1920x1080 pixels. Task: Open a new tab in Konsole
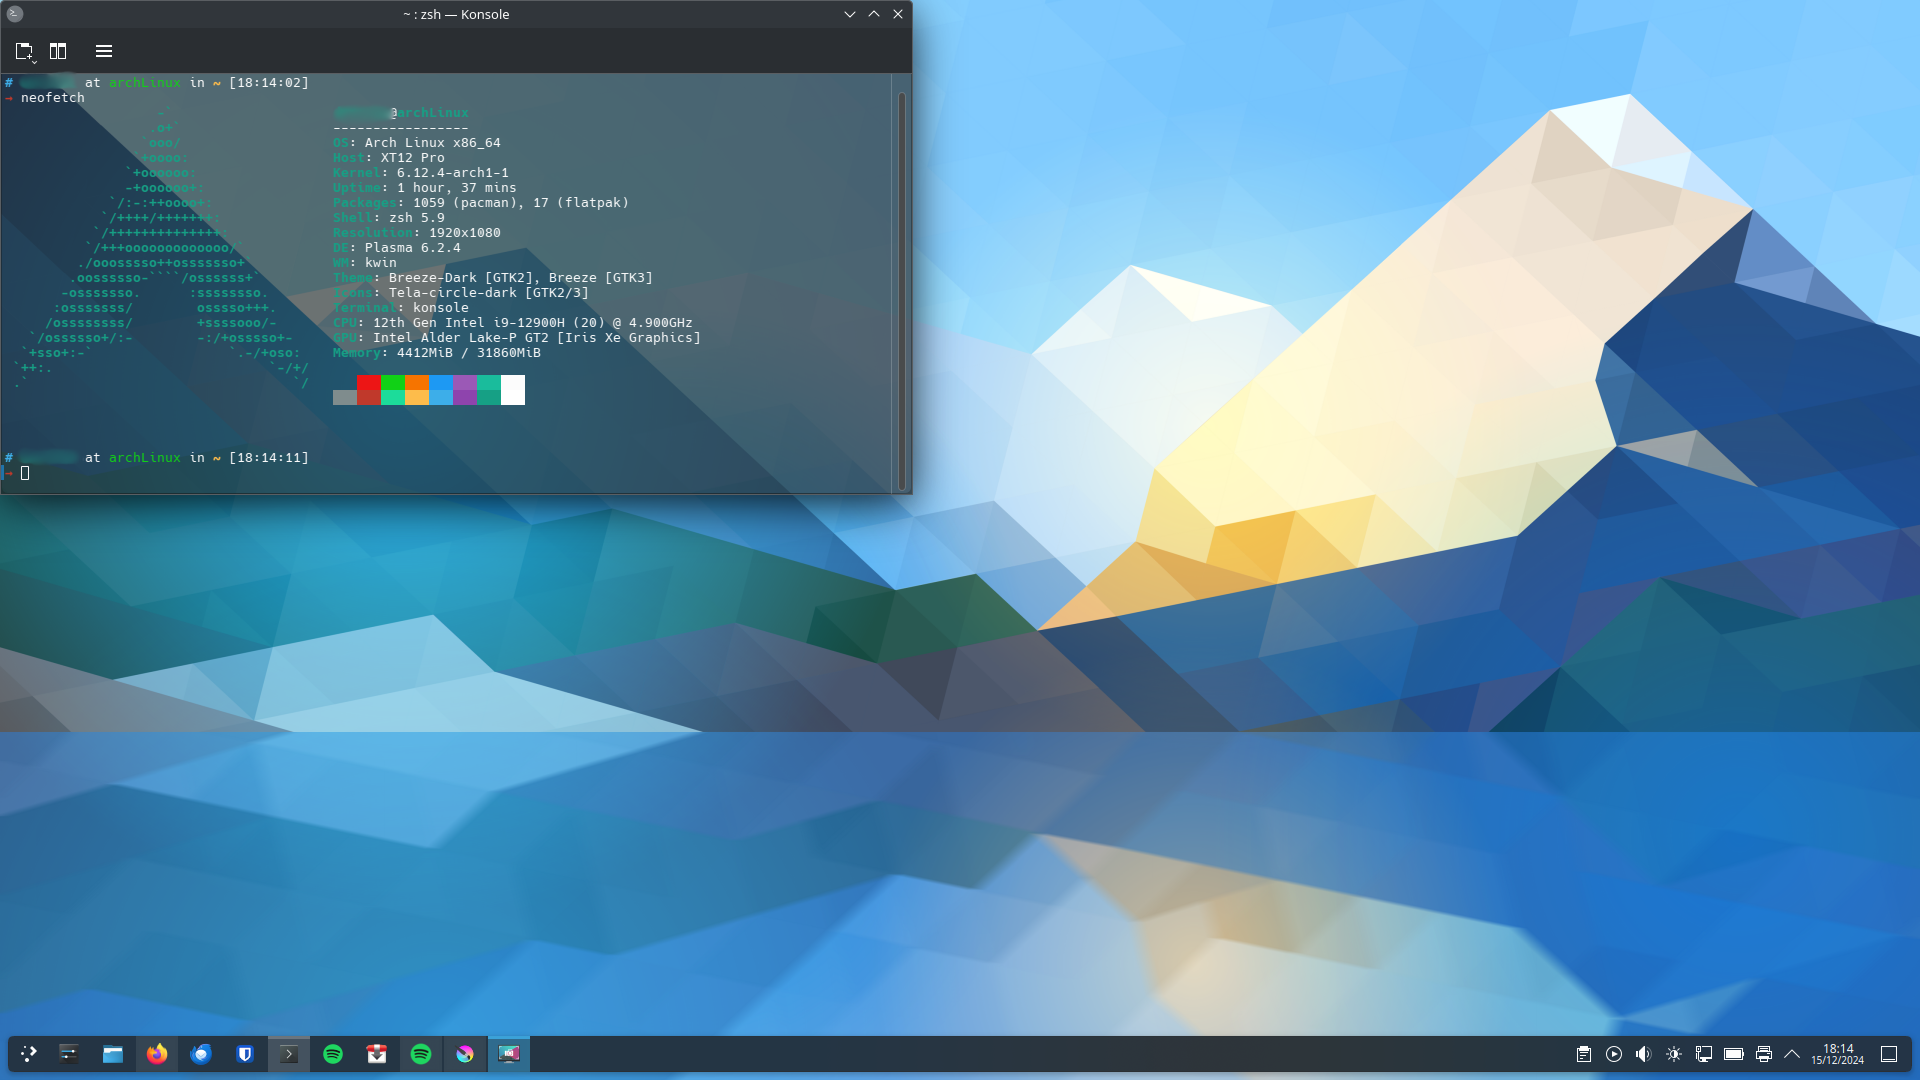click(24, 51)
